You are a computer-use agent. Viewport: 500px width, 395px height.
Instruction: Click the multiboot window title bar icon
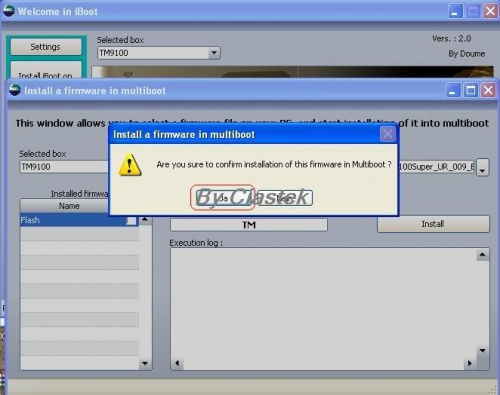pos(15,90)
